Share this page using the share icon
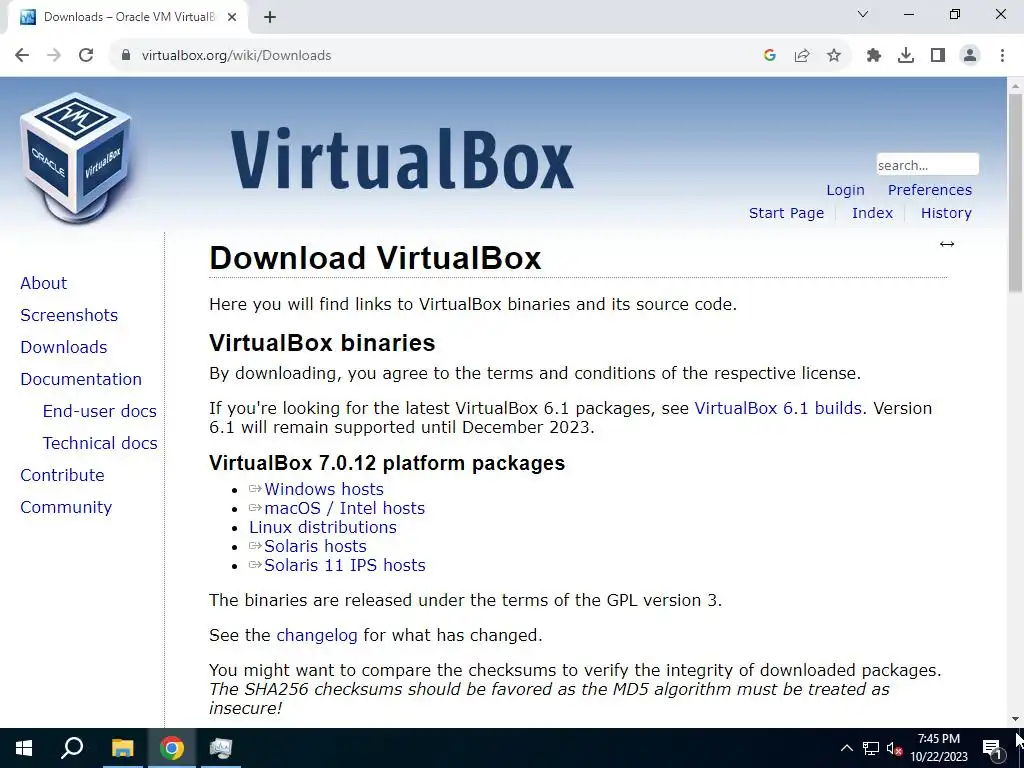The image size is (1024, 768). pyautogui.click(x=802, y=56)
